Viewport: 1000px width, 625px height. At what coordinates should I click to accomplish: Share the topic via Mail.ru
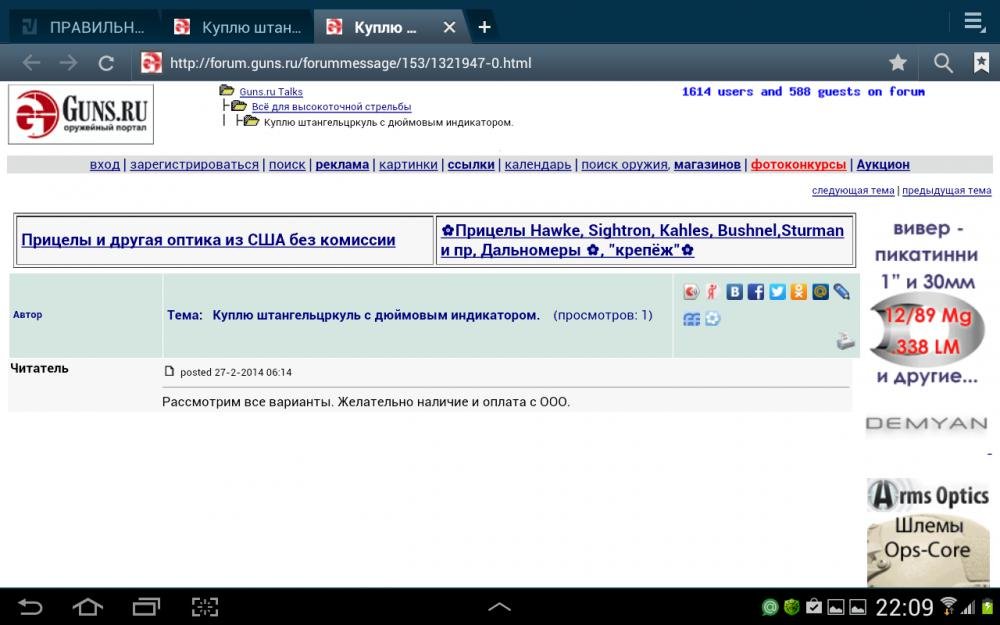pos(820,291)
